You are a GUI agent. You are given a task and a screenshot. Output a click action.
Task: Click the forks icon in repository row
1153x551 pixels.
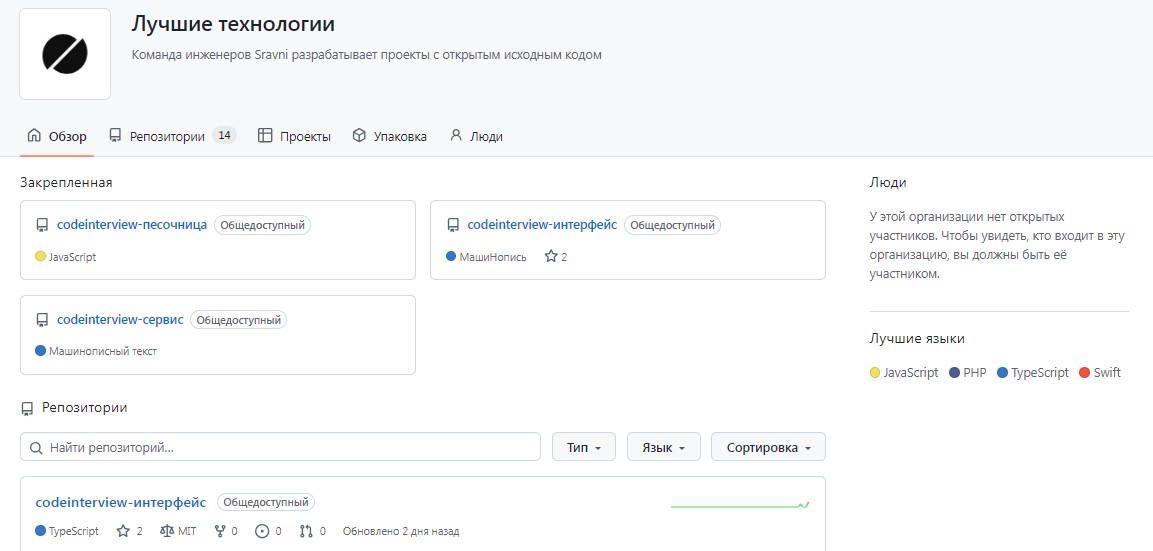[x=220, y=531]
